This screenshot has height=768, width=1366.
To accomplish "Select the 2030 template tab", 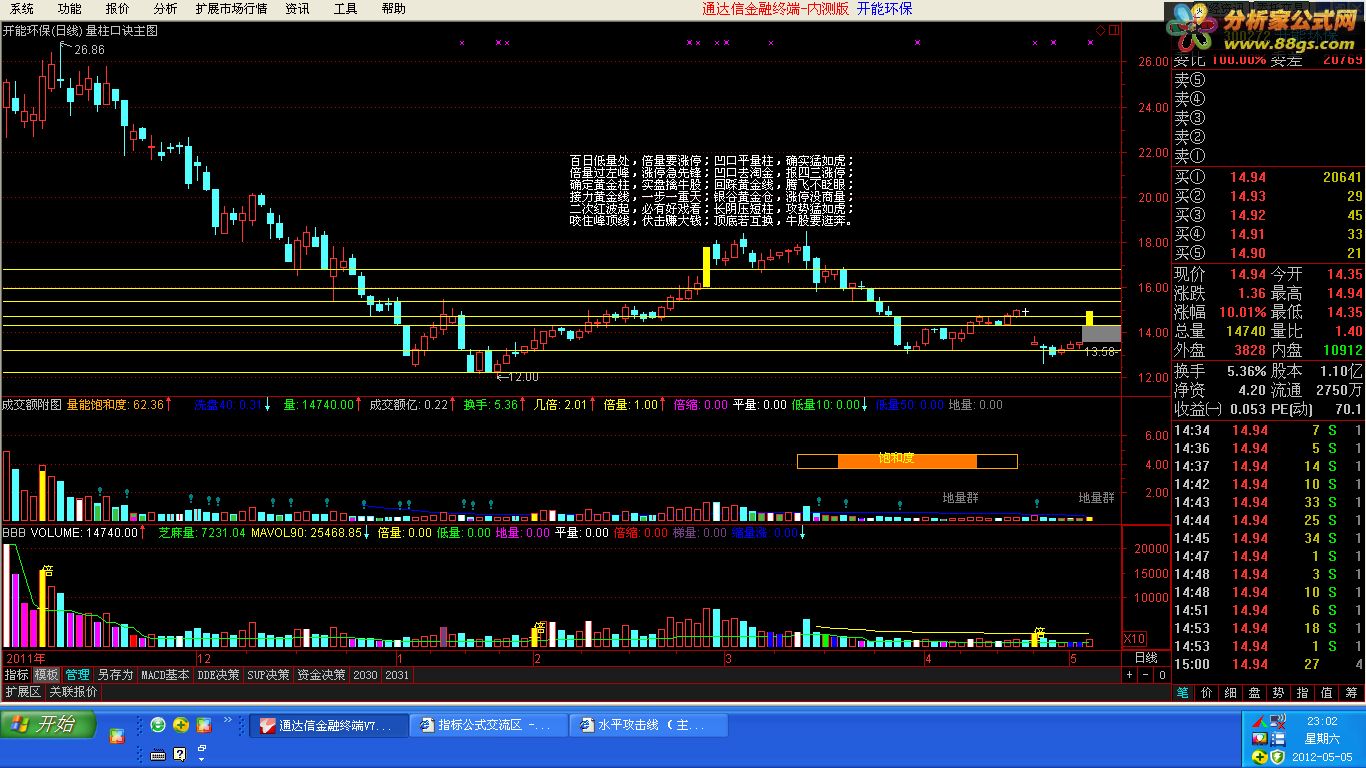I will pos(365,675).
